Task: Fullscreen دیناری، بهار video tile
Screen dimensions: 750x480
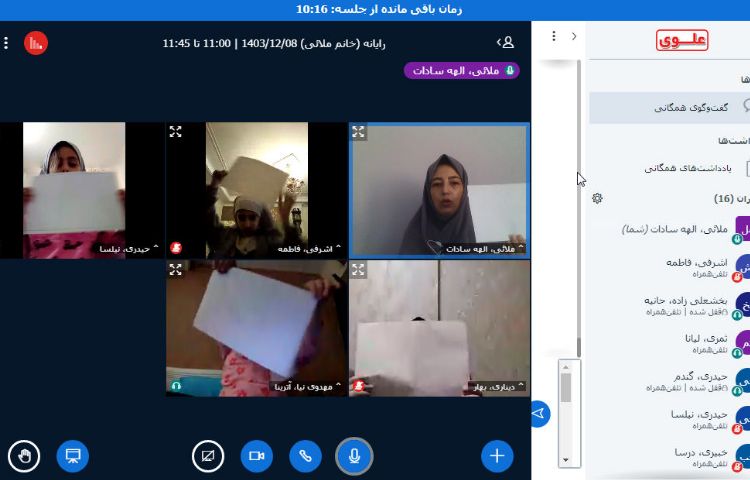Action: coord(358,269)
